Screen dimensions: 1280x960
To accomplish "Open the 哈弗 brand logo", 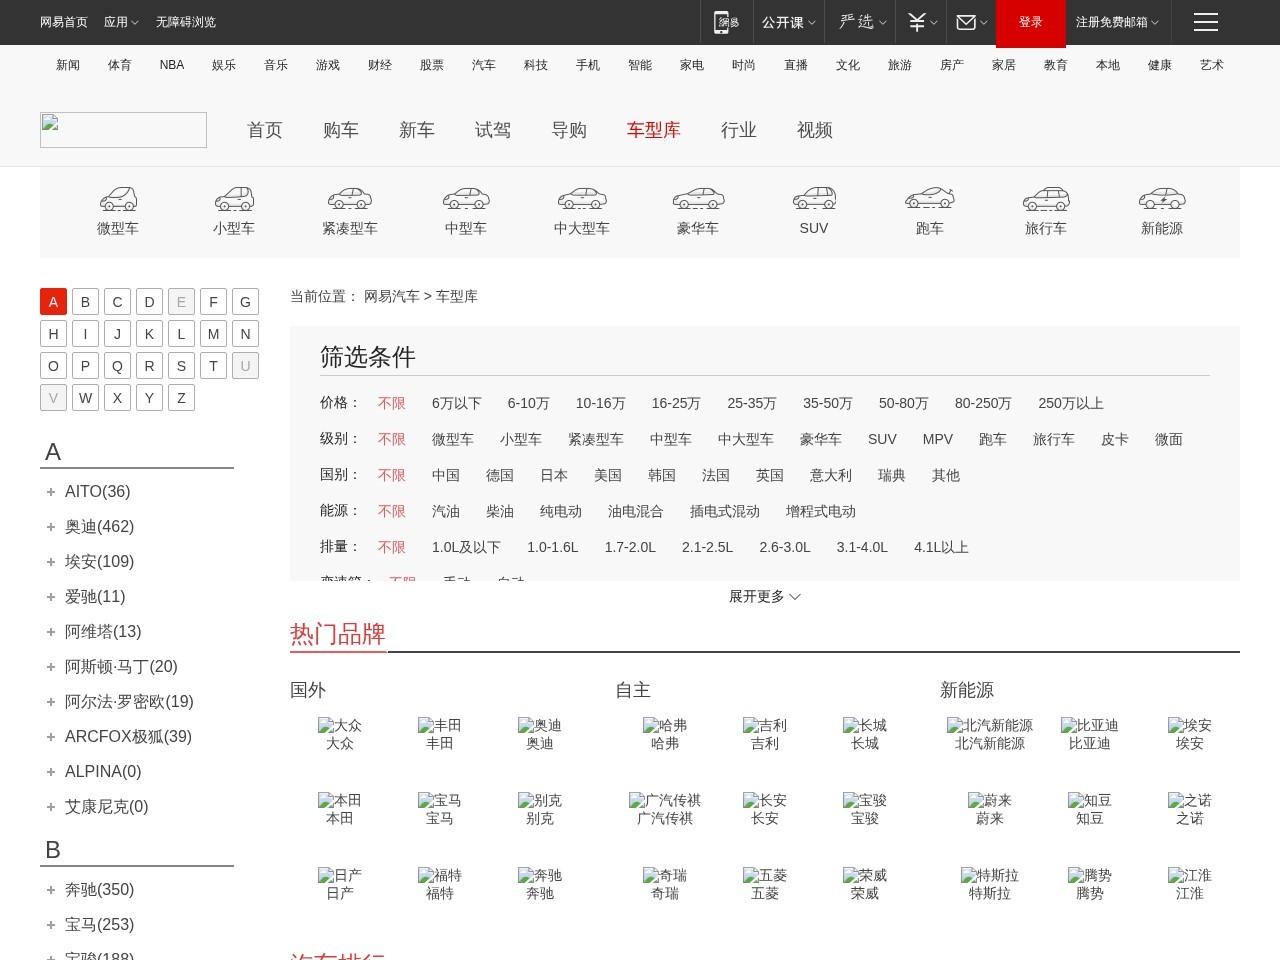I will coord(665,725).
